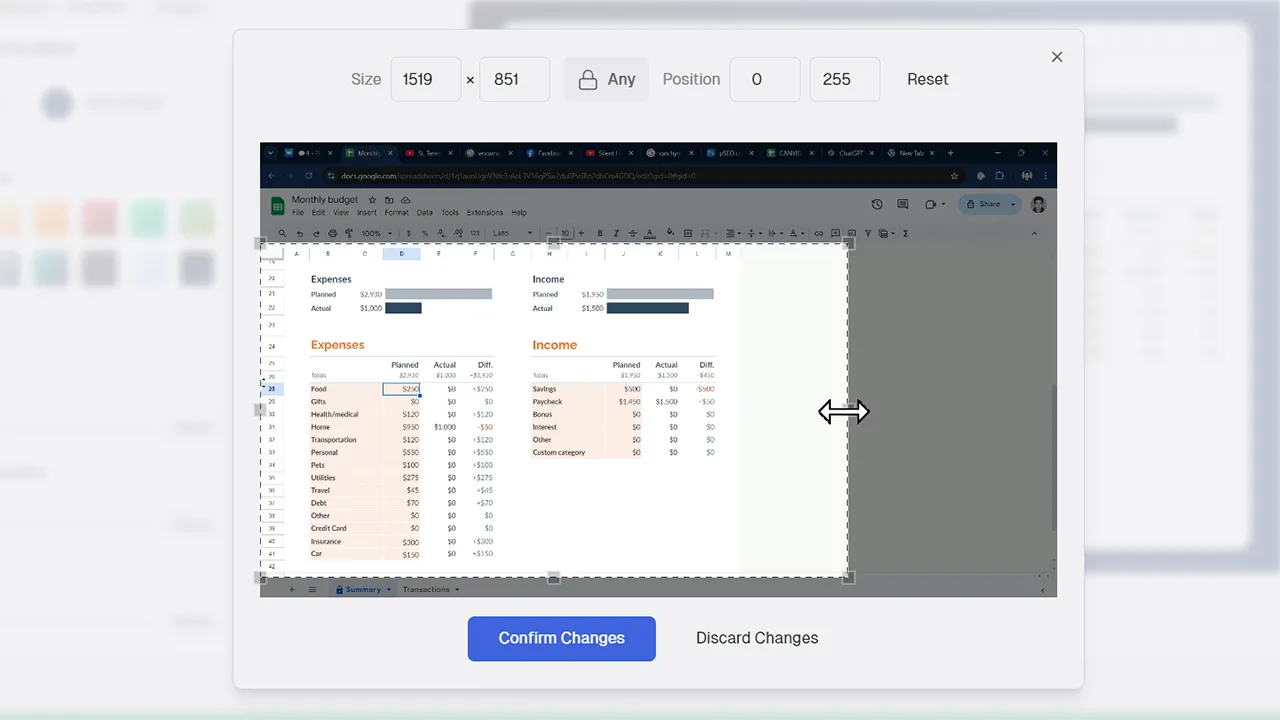Click the Confirm Changes button
Viewport: 1280px width, 720px height.
coord(561,638)
